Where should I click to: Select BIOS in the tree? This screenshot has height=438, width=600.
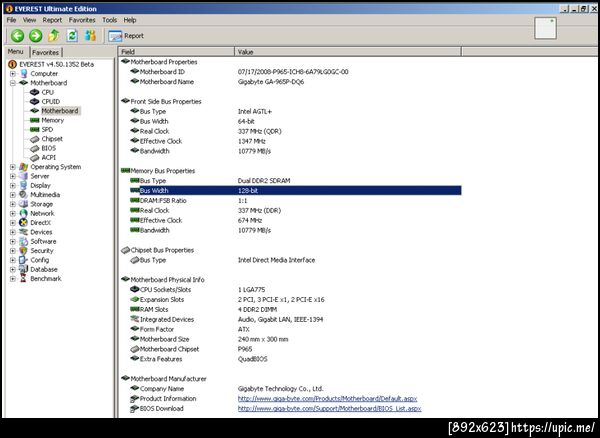(x=49, y=148)
